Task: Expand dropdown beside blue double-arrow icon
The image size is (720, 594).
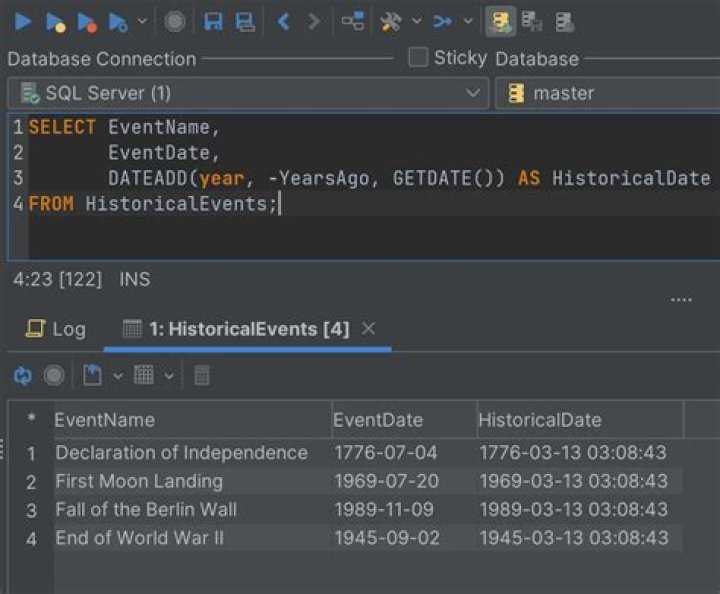Action: 467,21
